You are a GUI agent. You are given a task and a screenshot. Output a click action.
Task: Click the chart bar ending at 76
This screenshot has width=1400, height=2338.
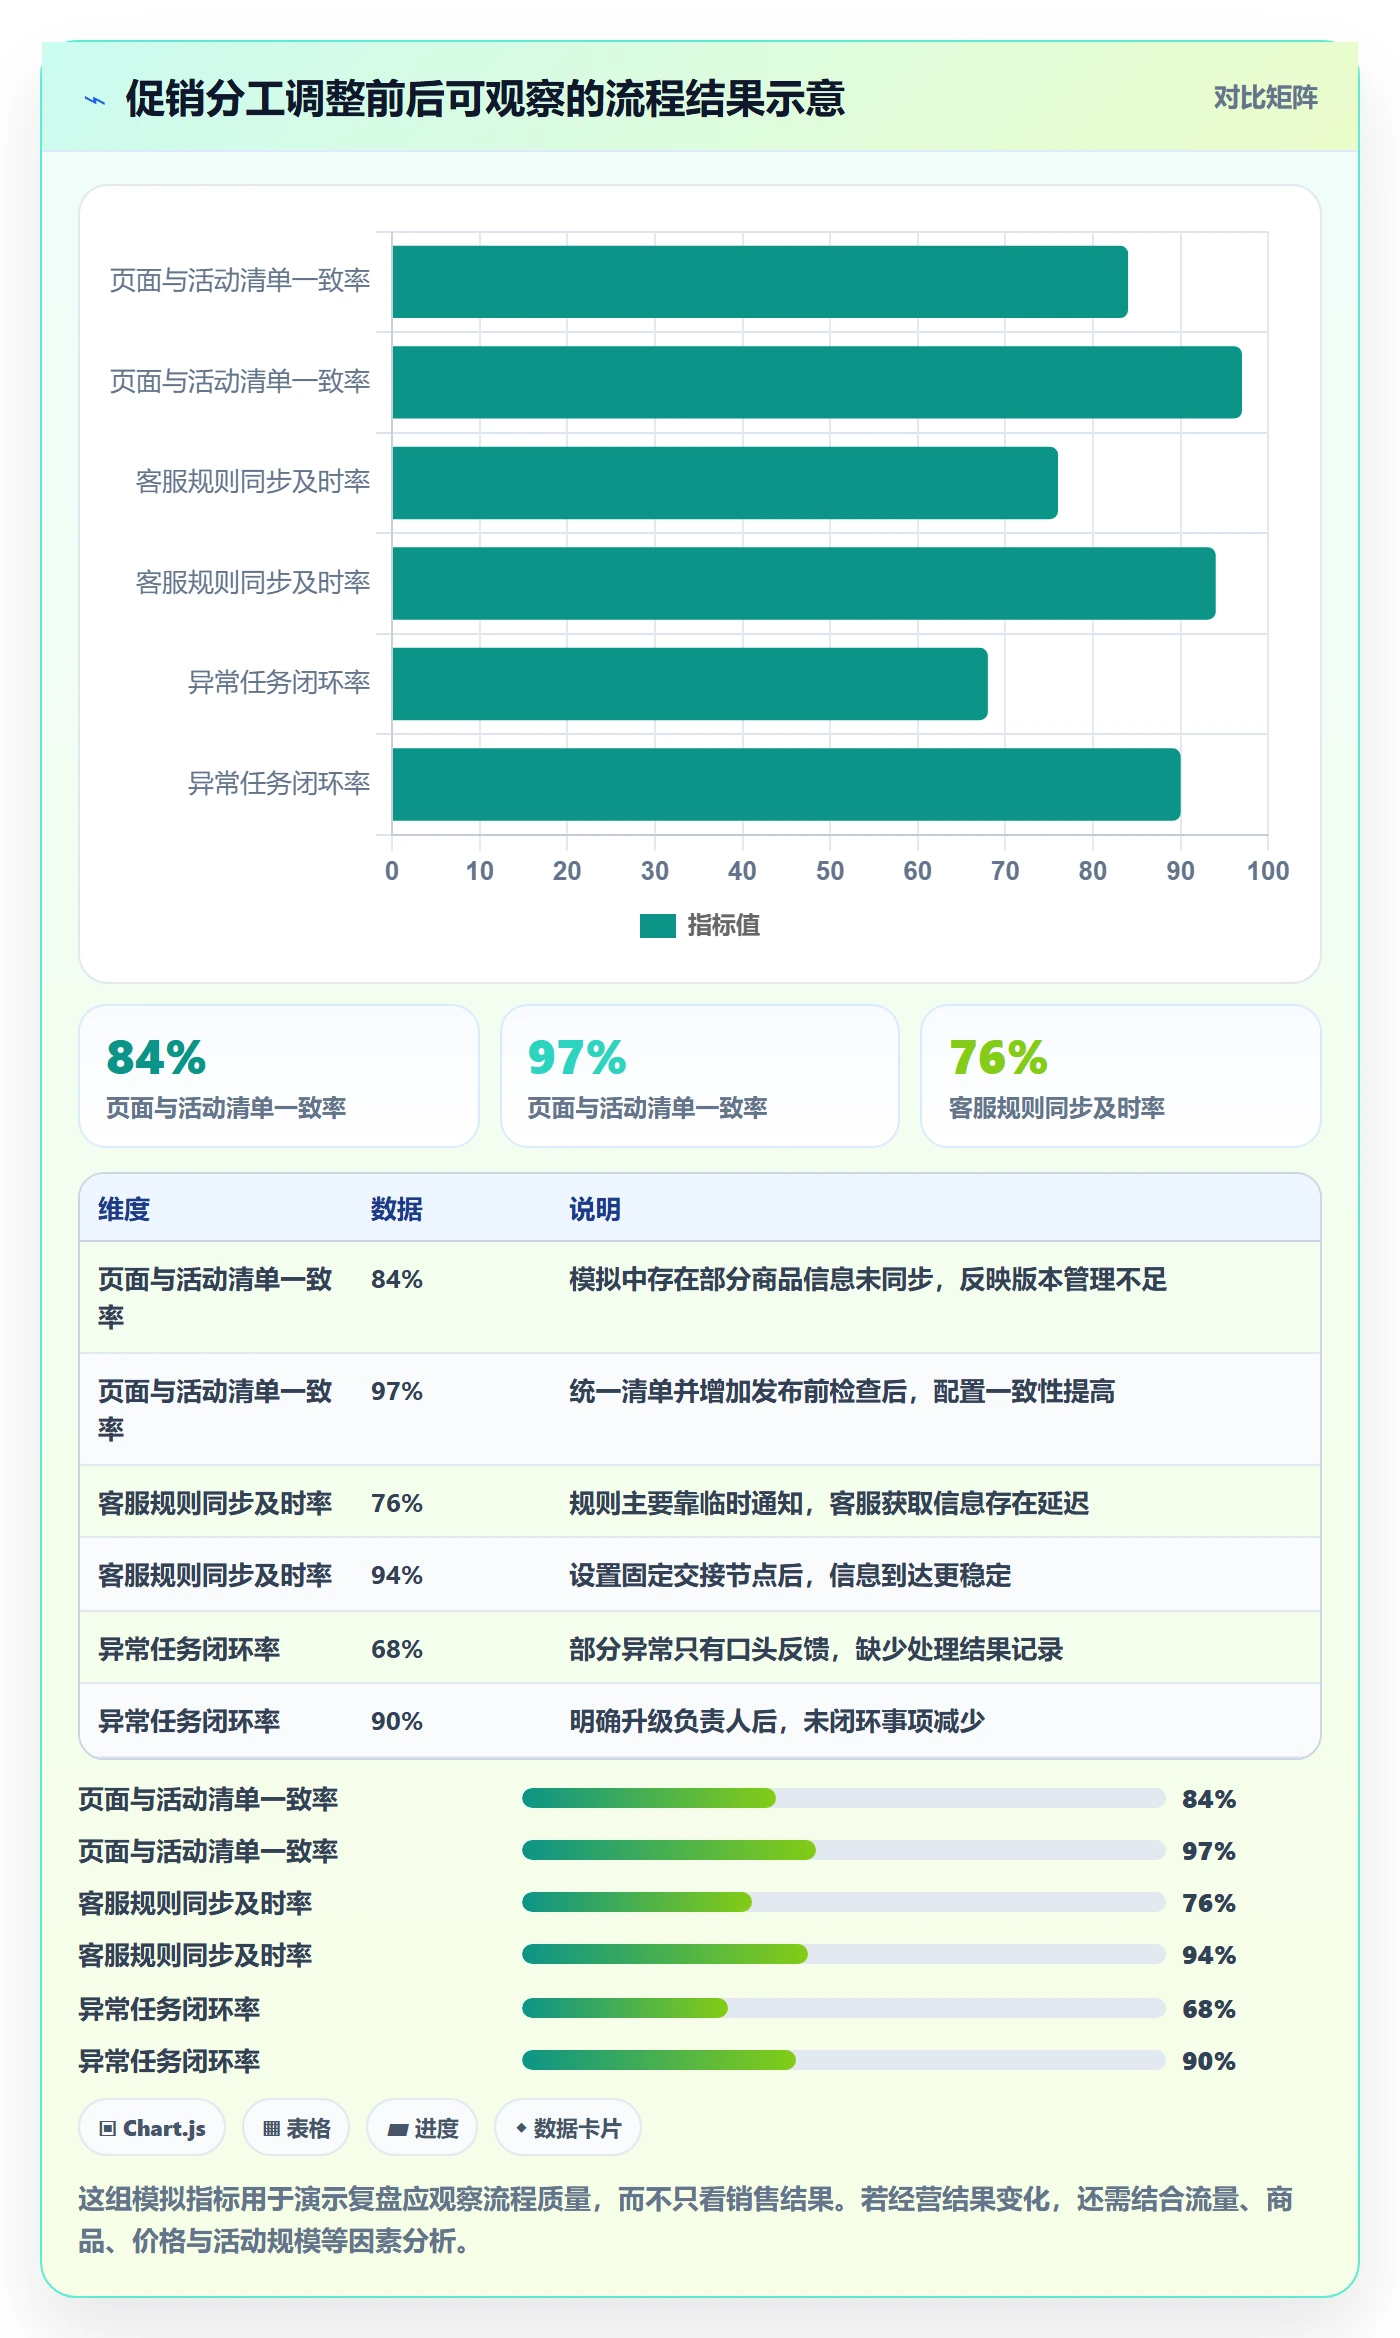point(725,483)
